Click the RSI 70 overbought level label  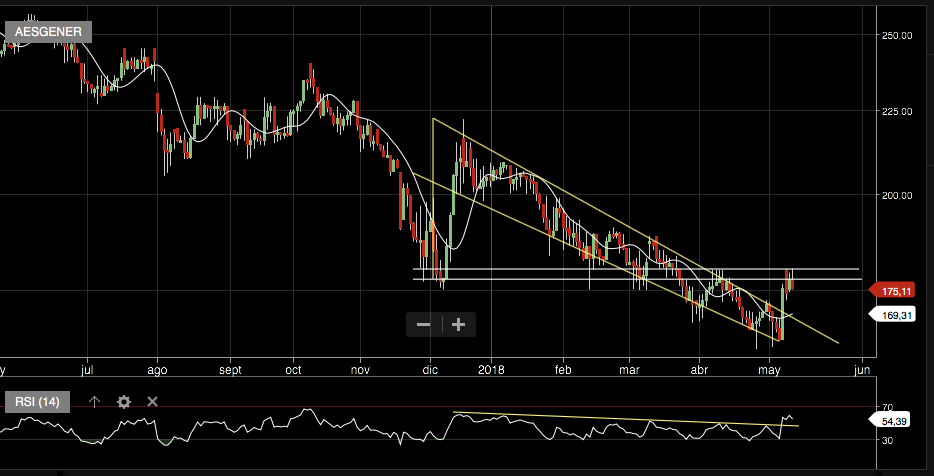point(886,408)
